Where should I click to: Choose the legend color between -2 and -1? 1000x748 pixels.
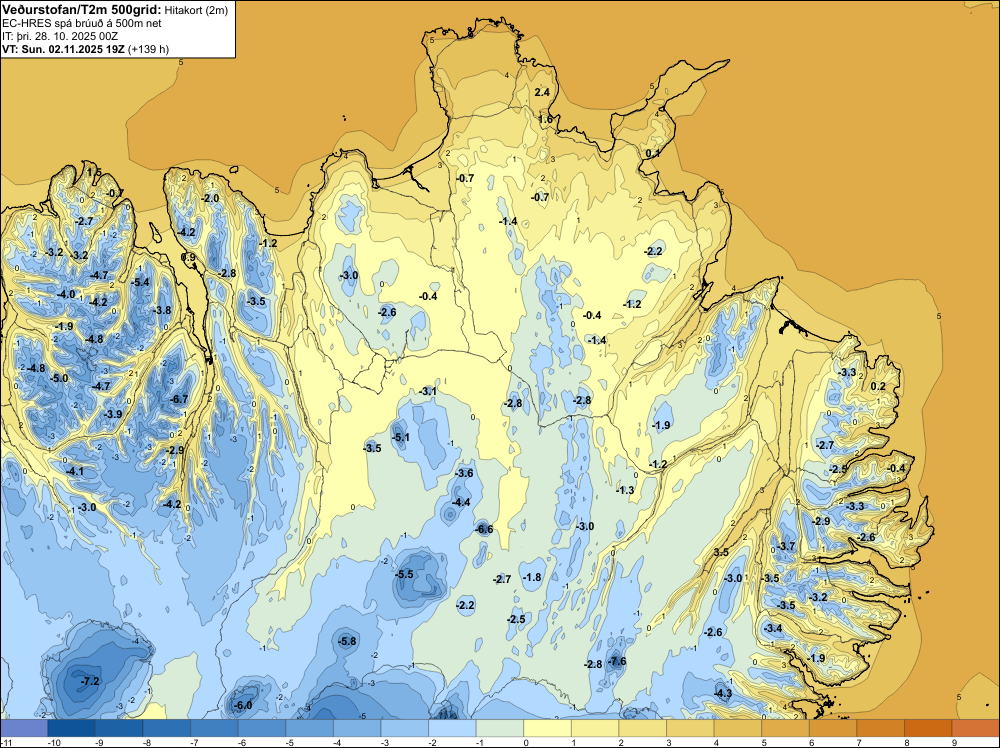point(452,728)
